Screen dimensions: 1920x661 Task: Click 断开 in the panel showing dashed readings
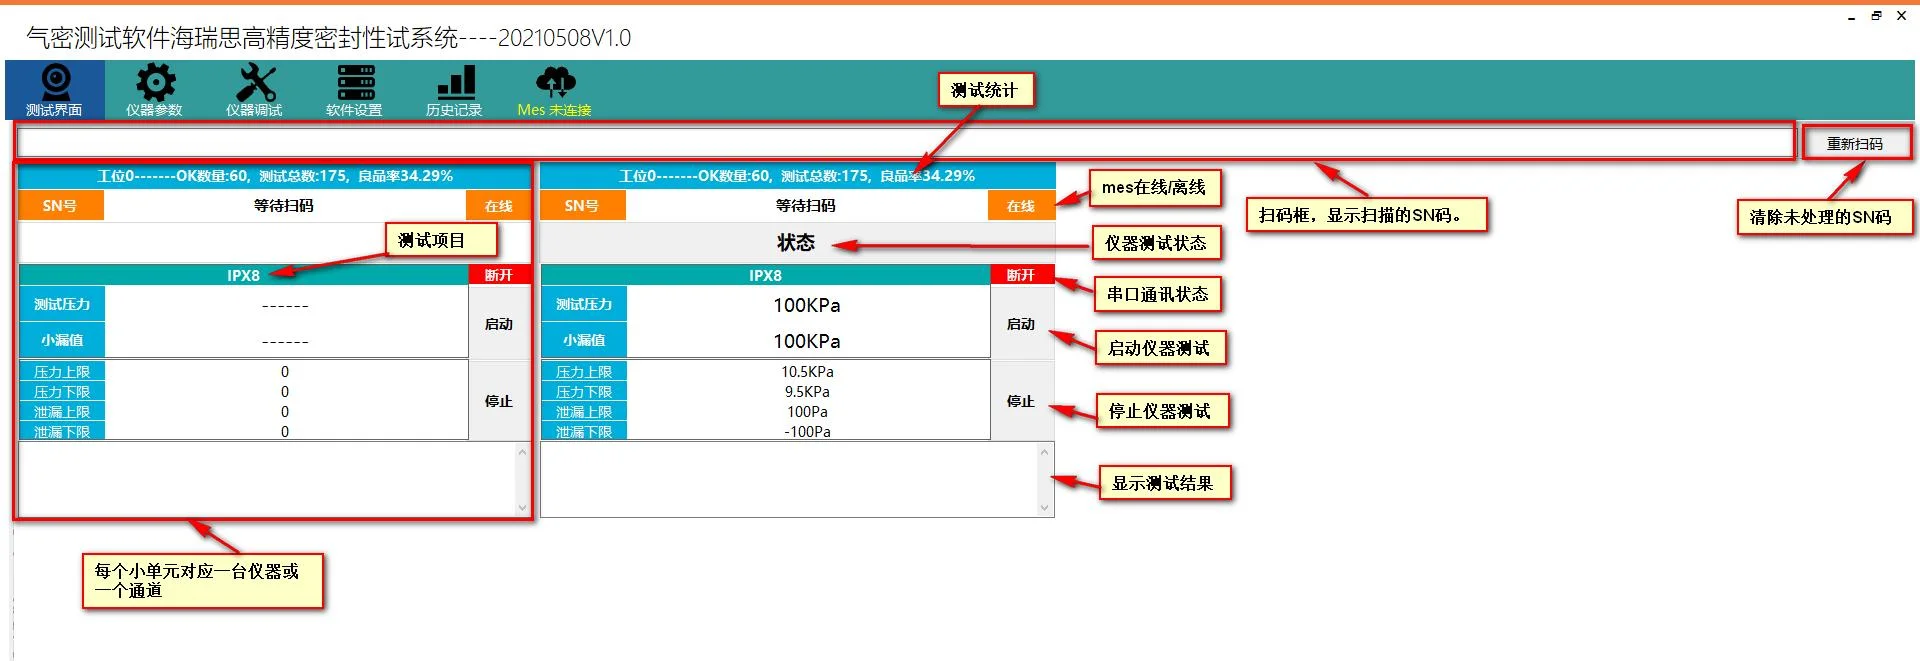point(498,275)
